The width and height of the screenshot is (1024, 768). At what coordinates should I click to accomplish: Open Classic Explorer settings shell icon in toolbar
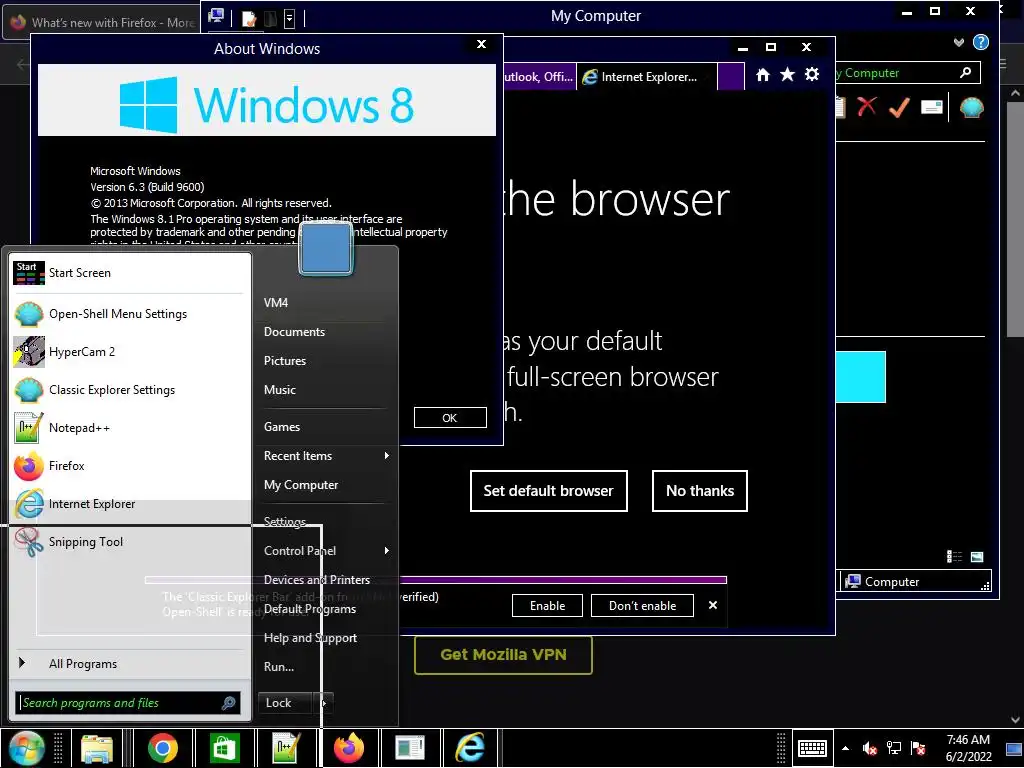pos(972,107)
